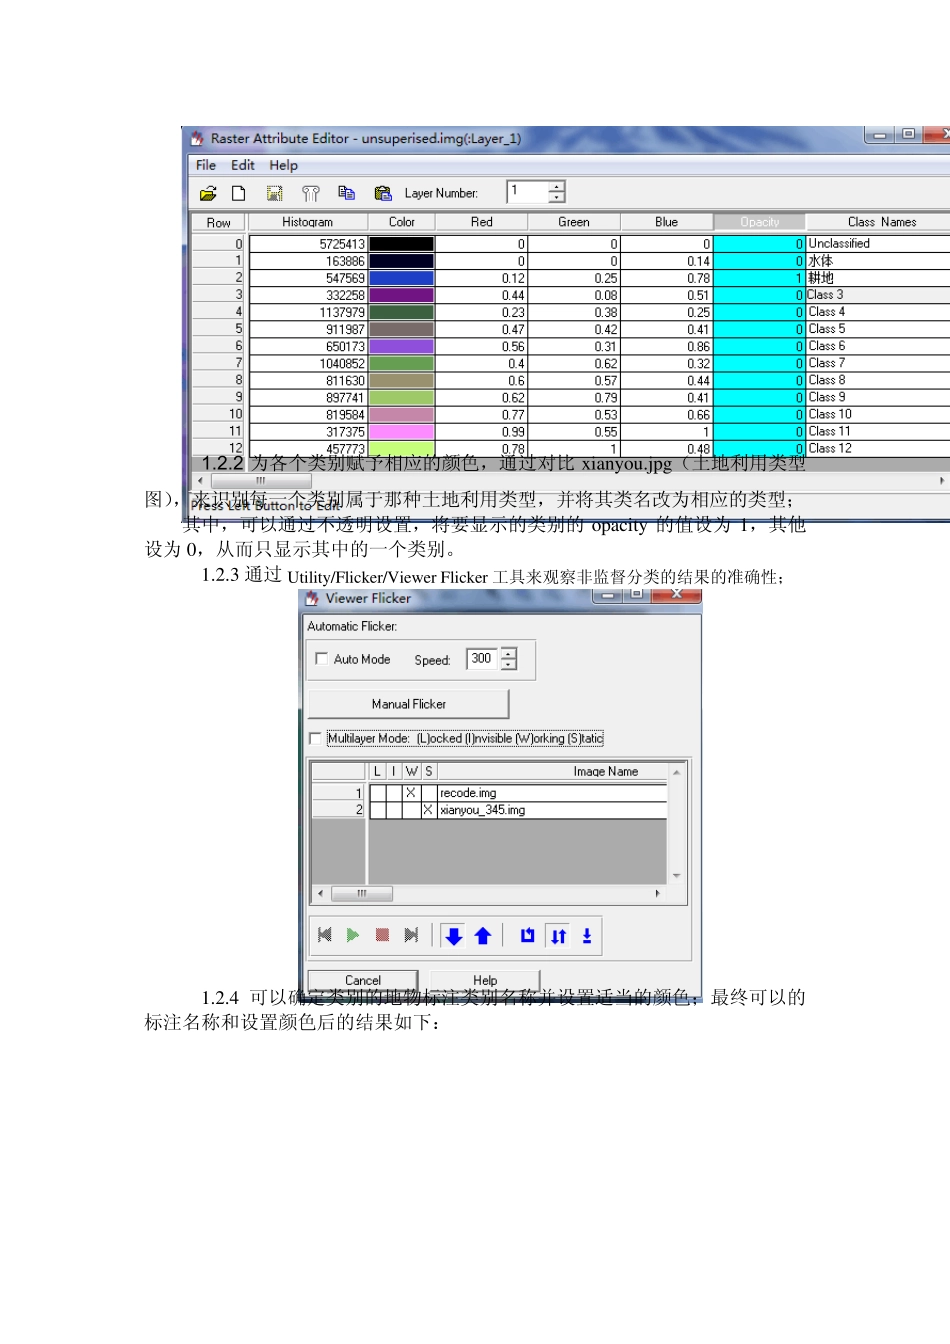Open the File menu

(x=206, y=165)
